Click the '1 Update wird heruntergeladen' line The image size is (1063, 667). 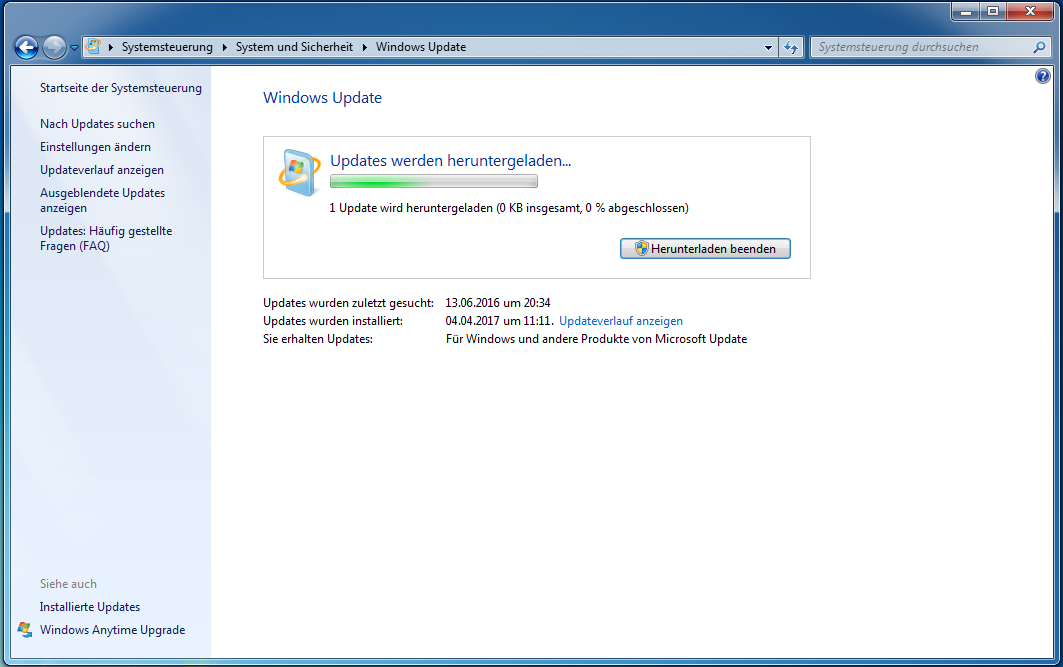[x=508, y=208]
